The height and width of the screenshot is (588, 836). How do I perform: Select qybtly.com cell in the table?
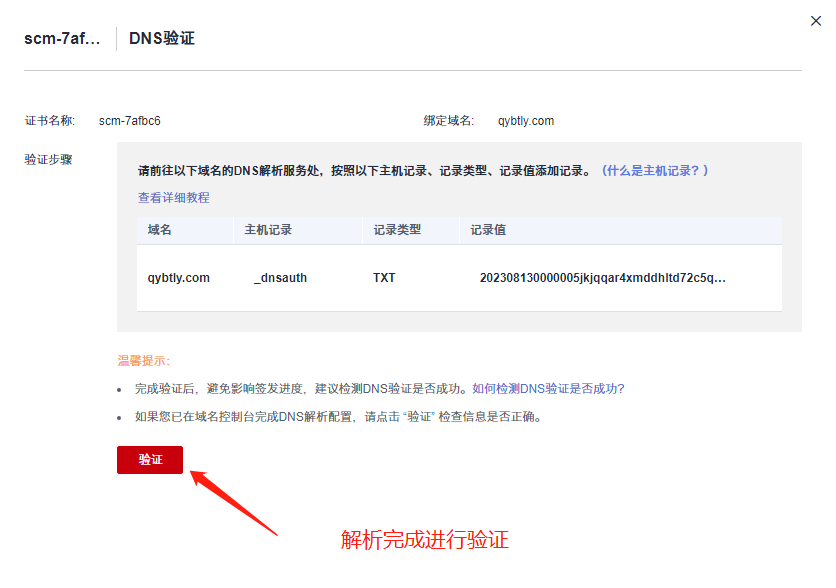pyautogui.click(x=179, y=278)
